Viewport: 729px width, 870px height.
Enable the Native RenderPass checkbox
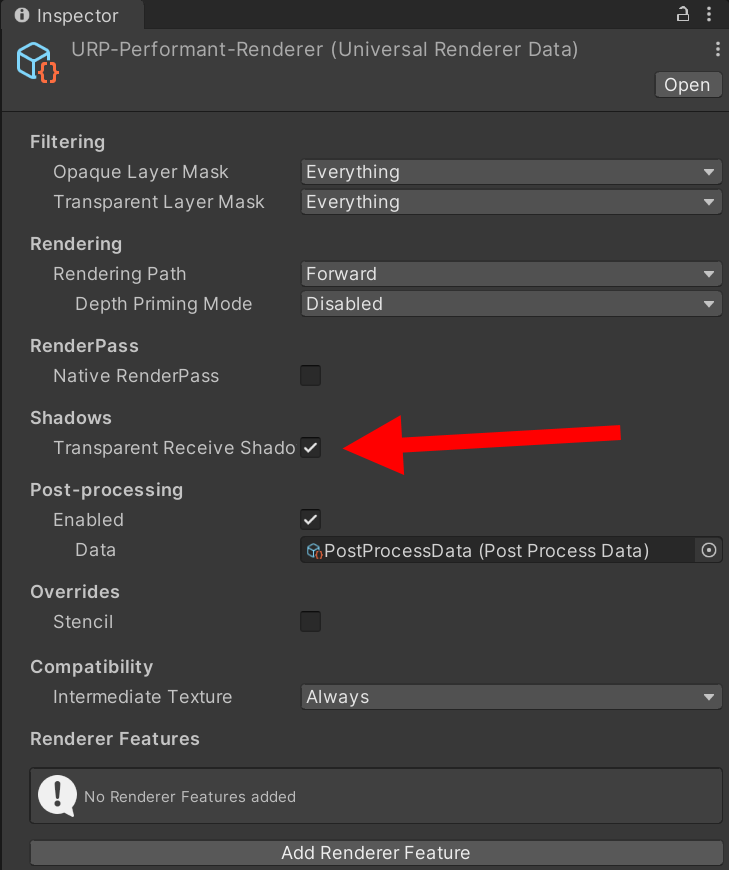(x=311, y=376)
